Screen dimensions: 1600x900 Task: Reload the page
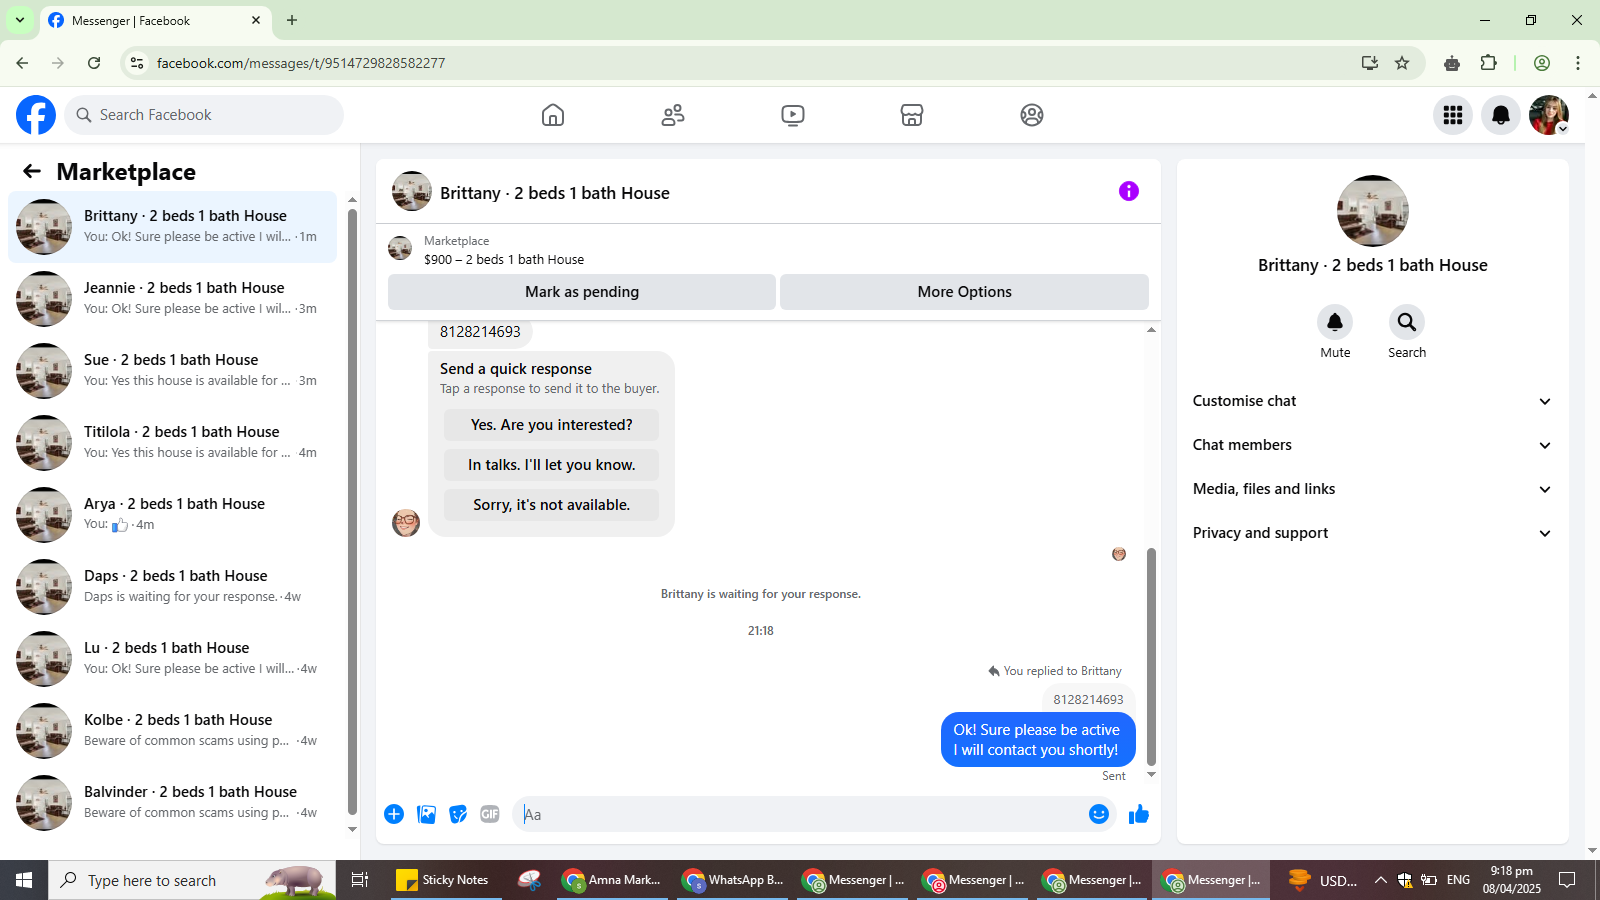pos(94,63)
